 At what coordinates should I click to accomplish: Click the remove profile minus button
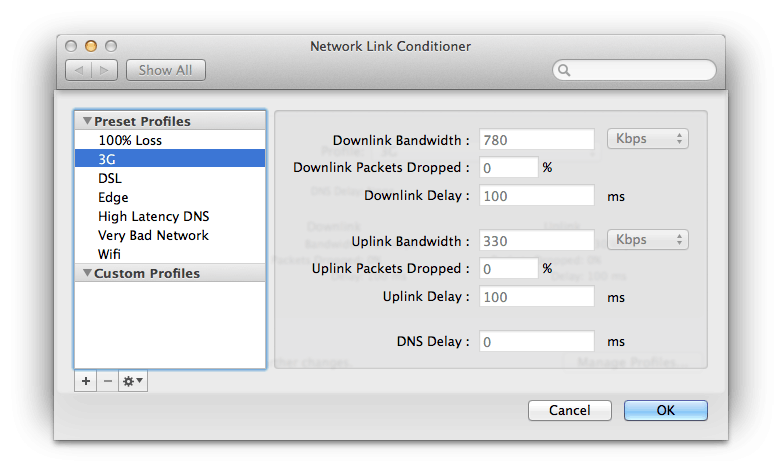[109, 381]
